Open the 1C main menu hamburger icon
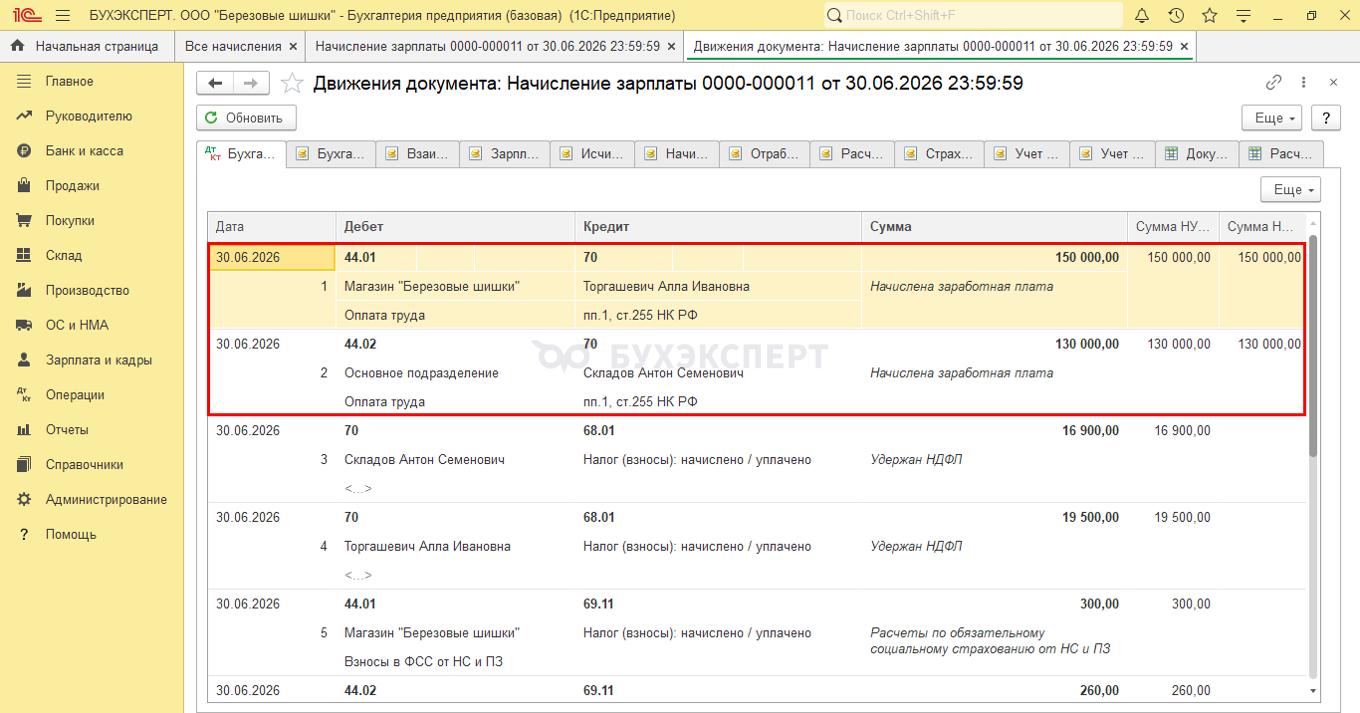 click(63, 15)
